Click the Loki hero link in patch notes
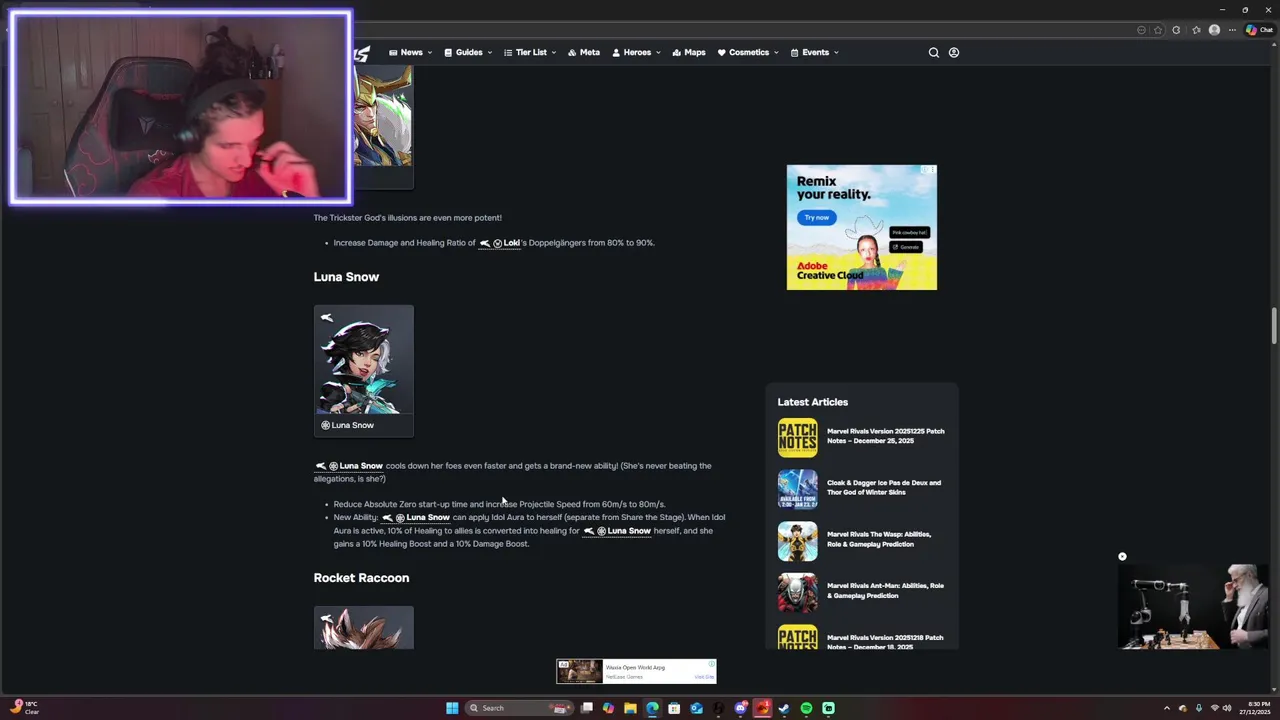The height and width of the screenshot is (720, 1280). click(500, 243)
